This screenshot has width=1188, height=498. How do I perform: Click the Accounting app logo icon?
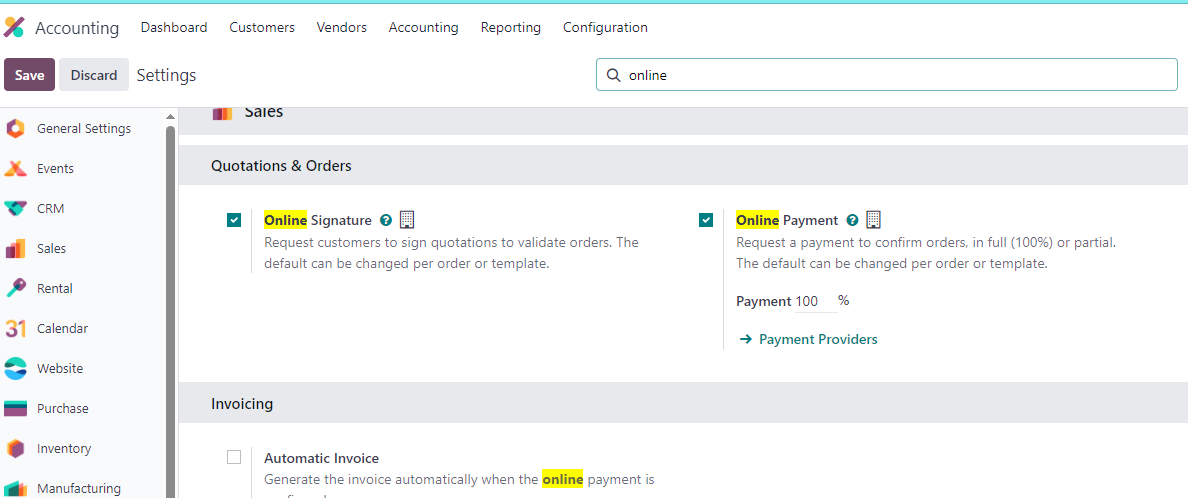coord(14,27)
